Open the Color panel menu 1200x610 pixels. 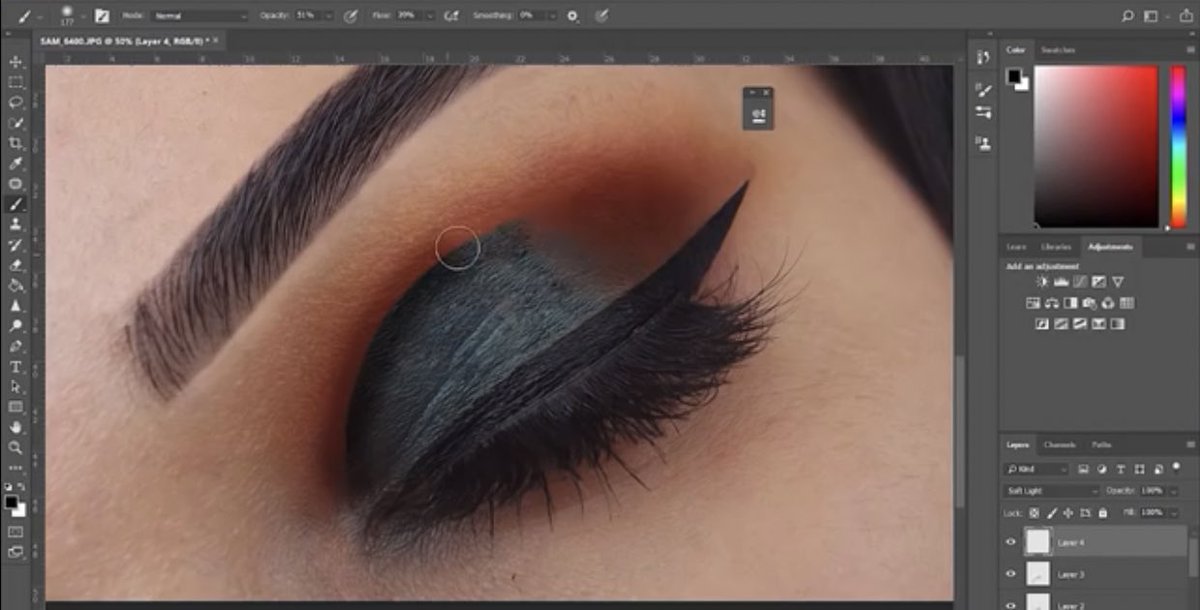pos(1190,50)
